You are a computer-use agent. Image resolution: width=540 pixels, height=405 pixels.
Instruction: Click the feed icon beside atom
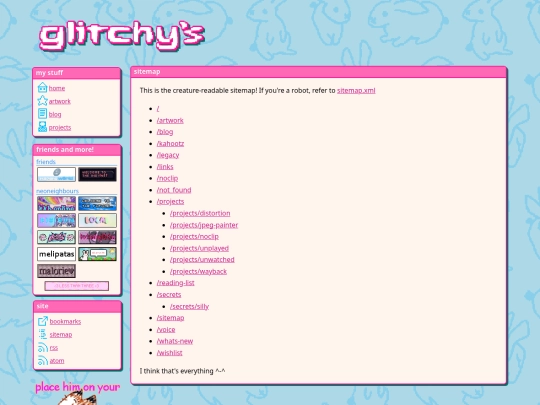43,361
